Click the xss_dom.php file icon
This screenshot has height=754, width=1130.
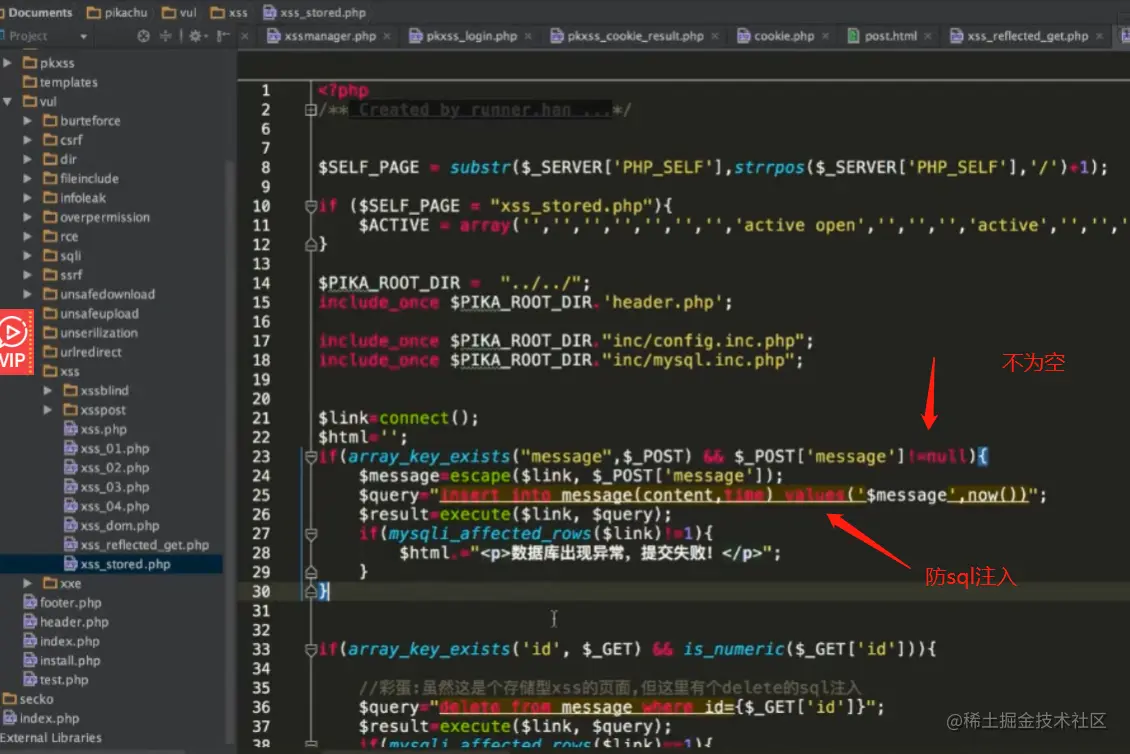click(71, 525)
